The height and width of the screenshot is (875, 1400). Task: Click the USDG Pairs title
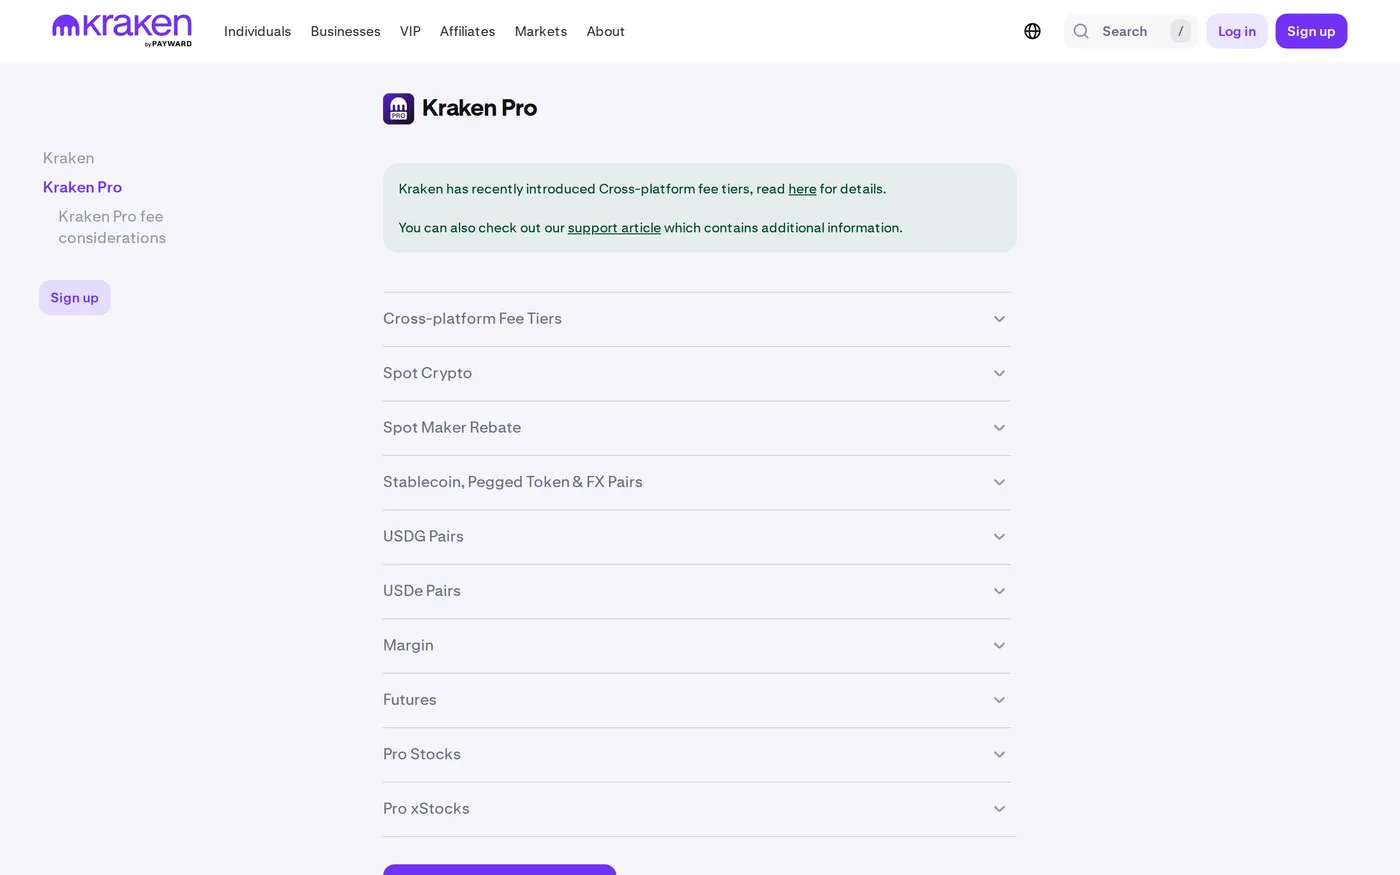click(423, 537)
